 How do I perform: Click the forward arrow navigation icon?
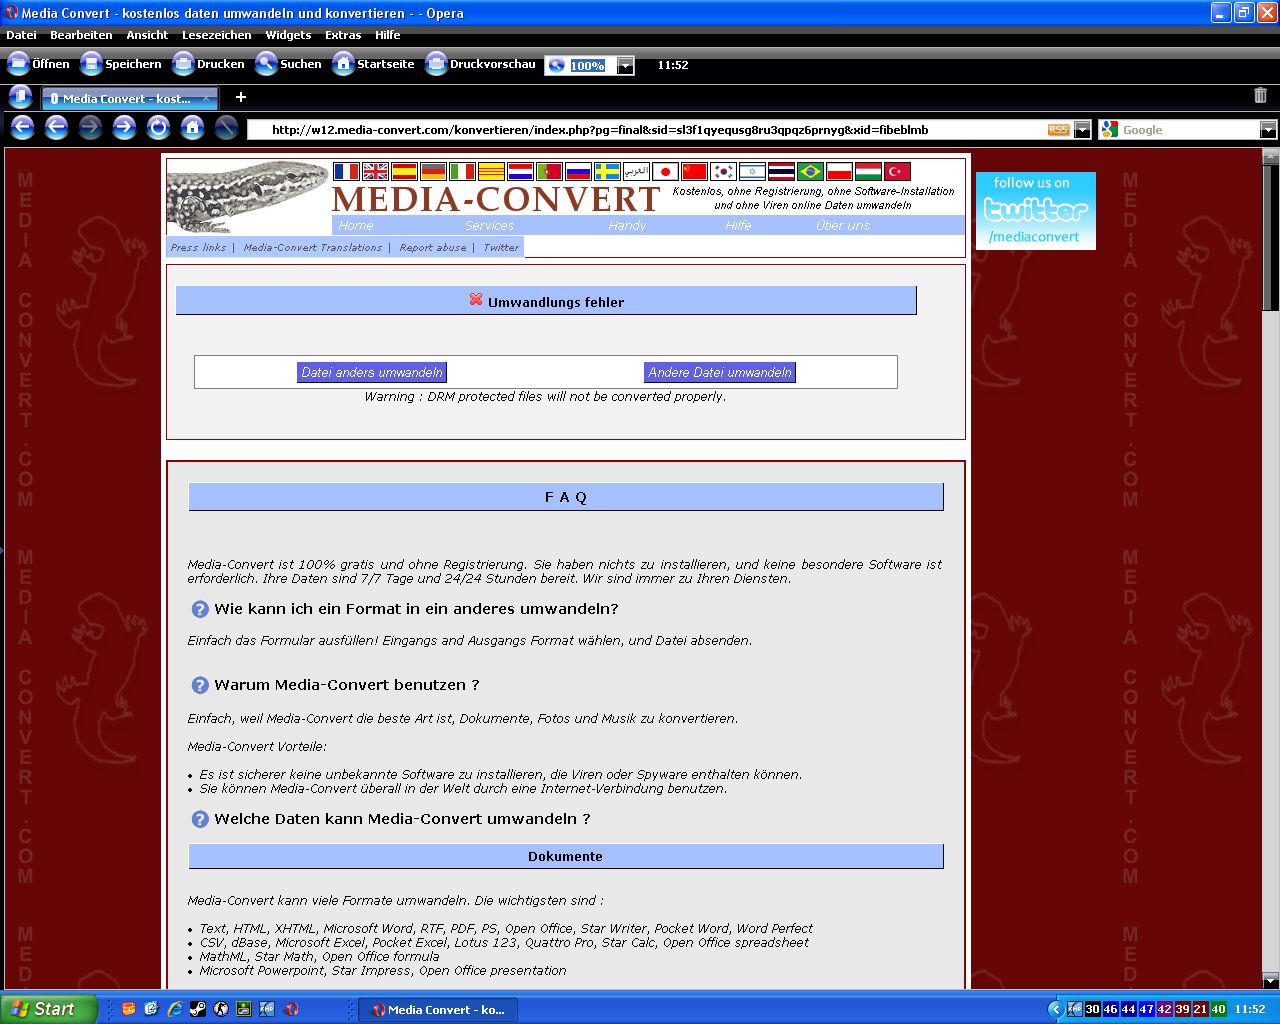(124, 127)
